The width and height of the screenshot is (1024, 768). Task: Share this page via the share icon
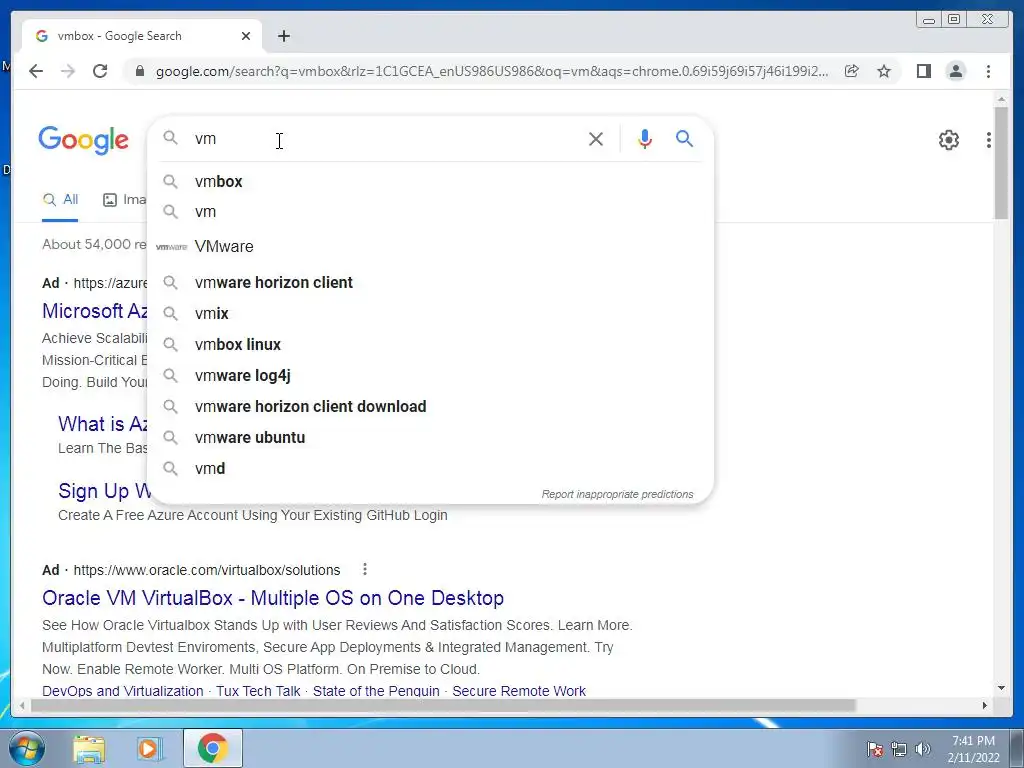click(852, 71)
